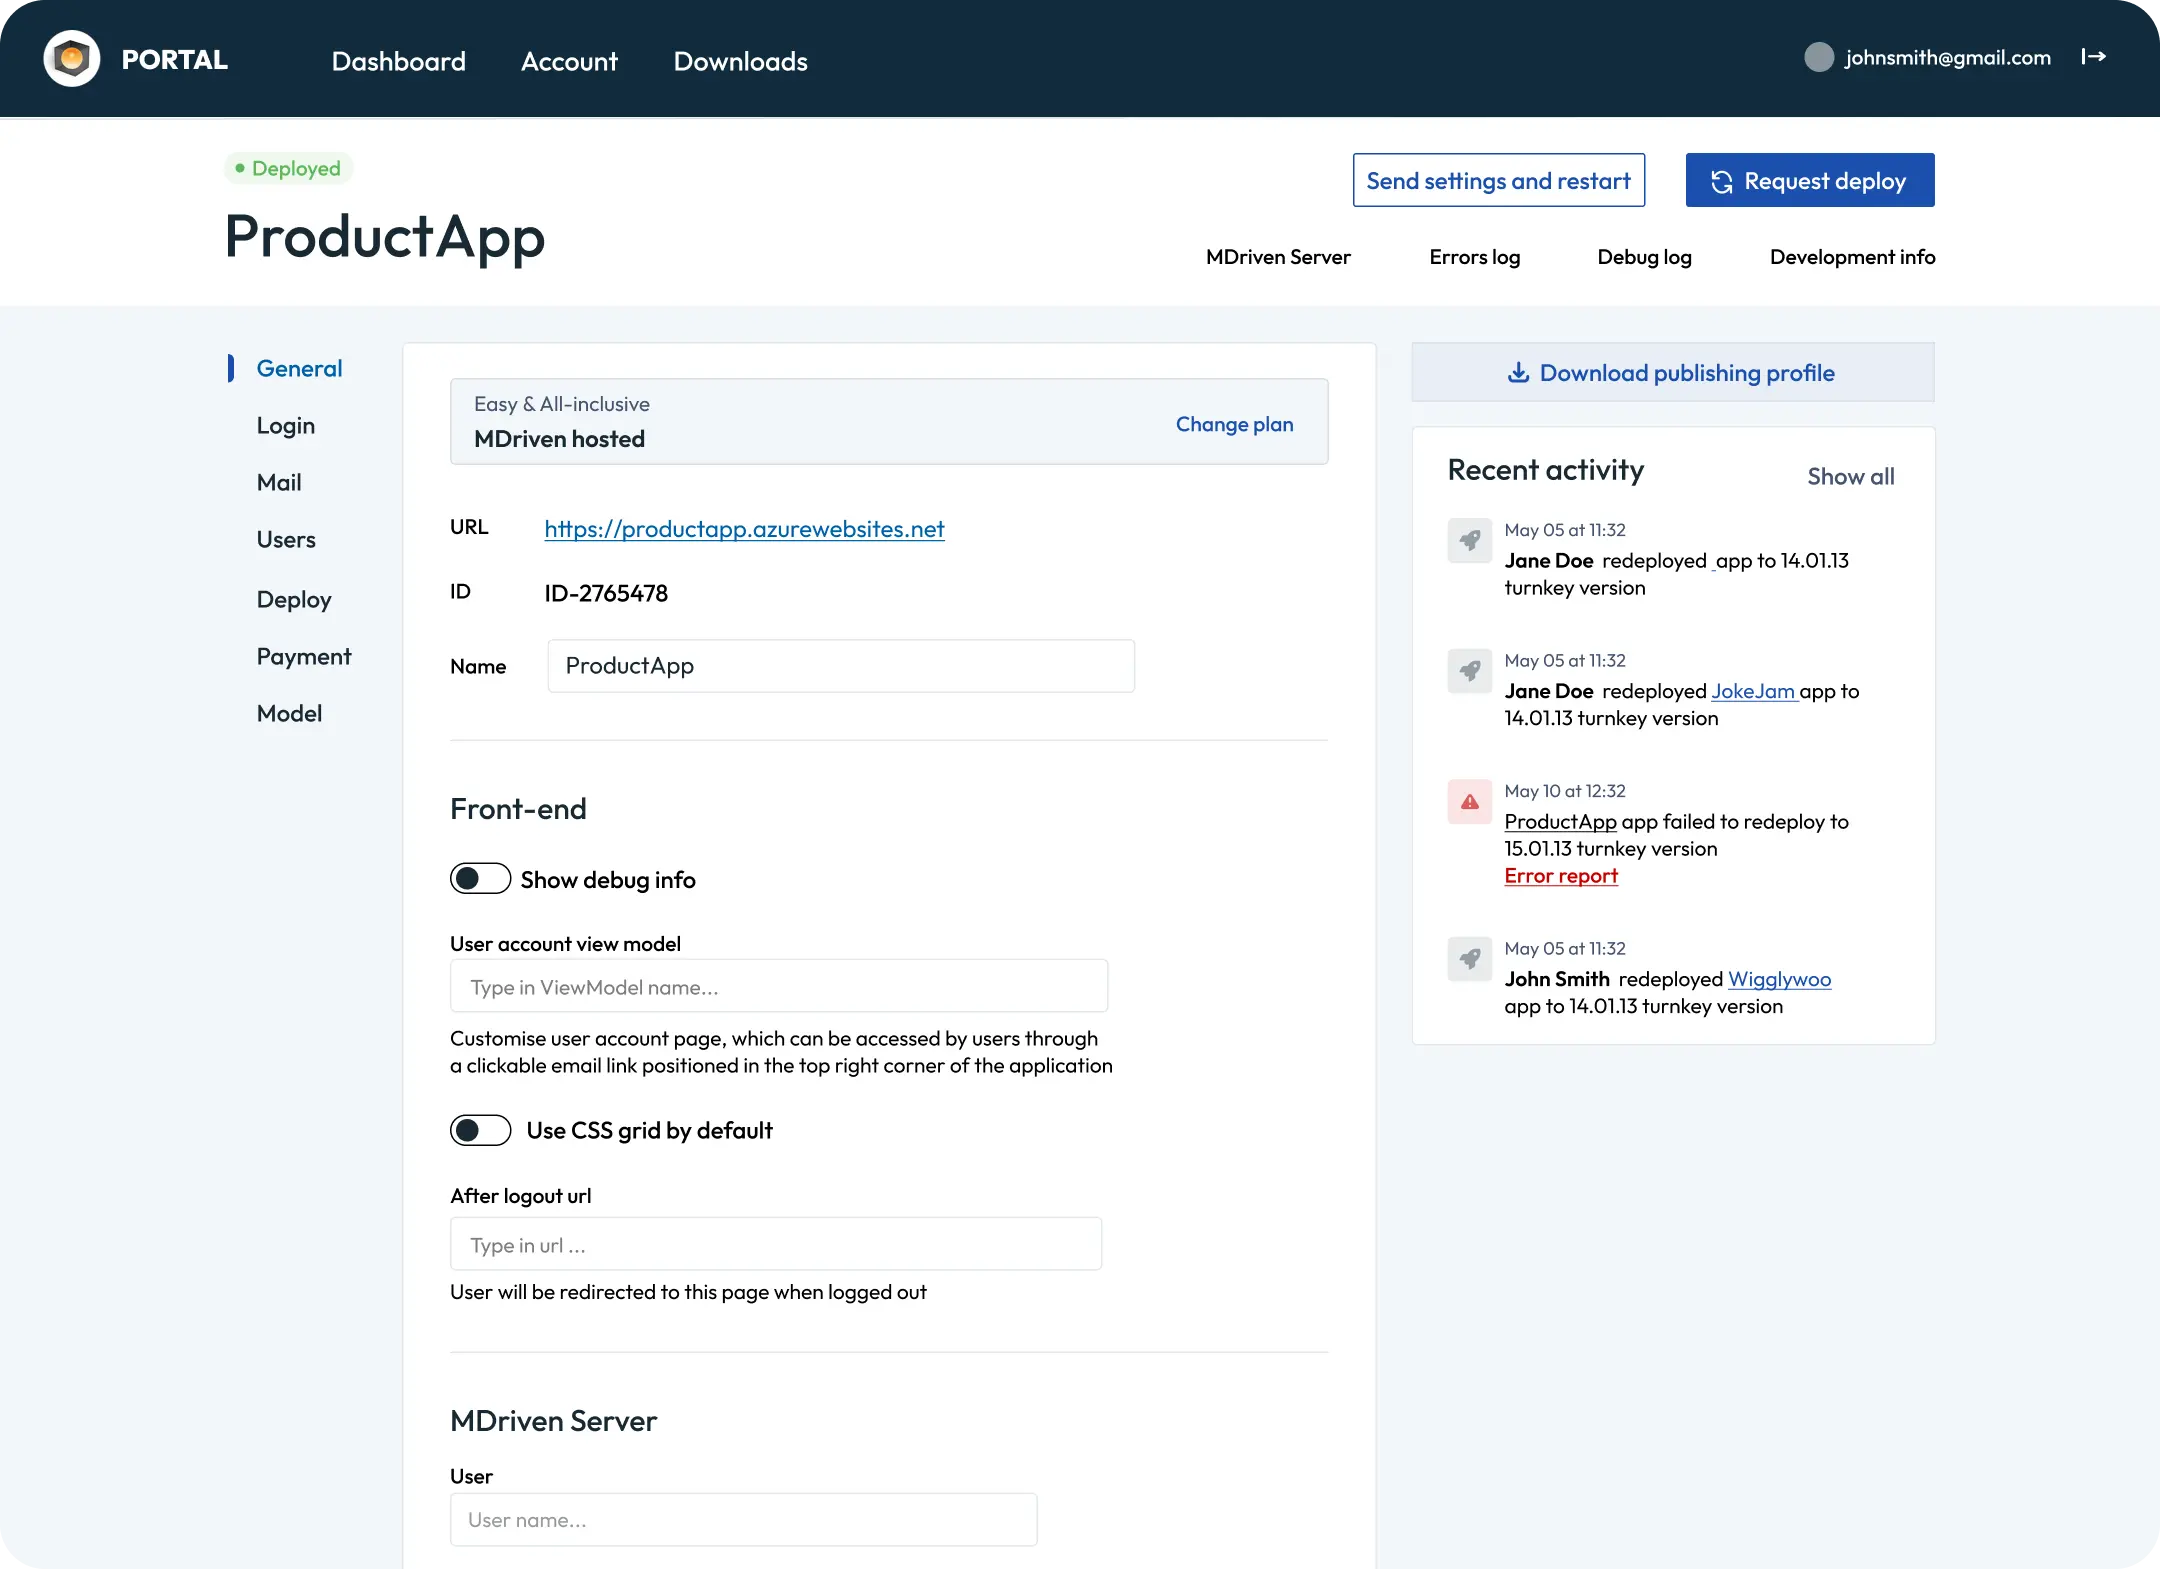This screenshot has width=2160, height=1569.
Task: Click Download publishing profile button
Action: click(1673, 372)
